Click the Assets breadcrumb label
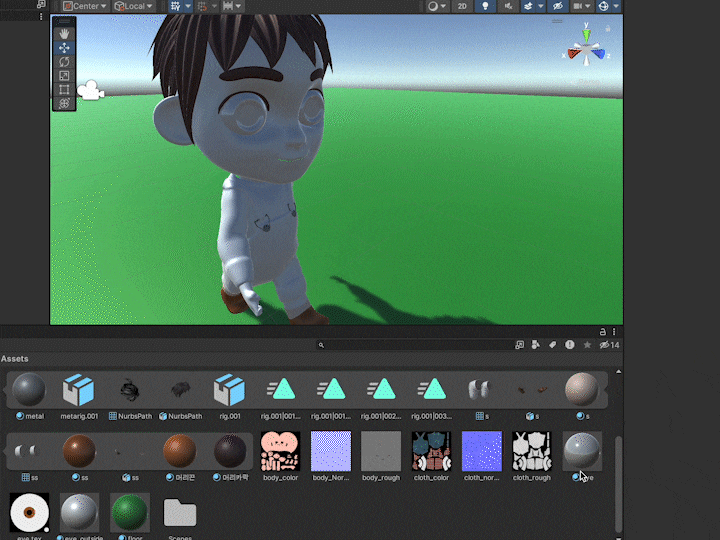 [x=14, y=359]
